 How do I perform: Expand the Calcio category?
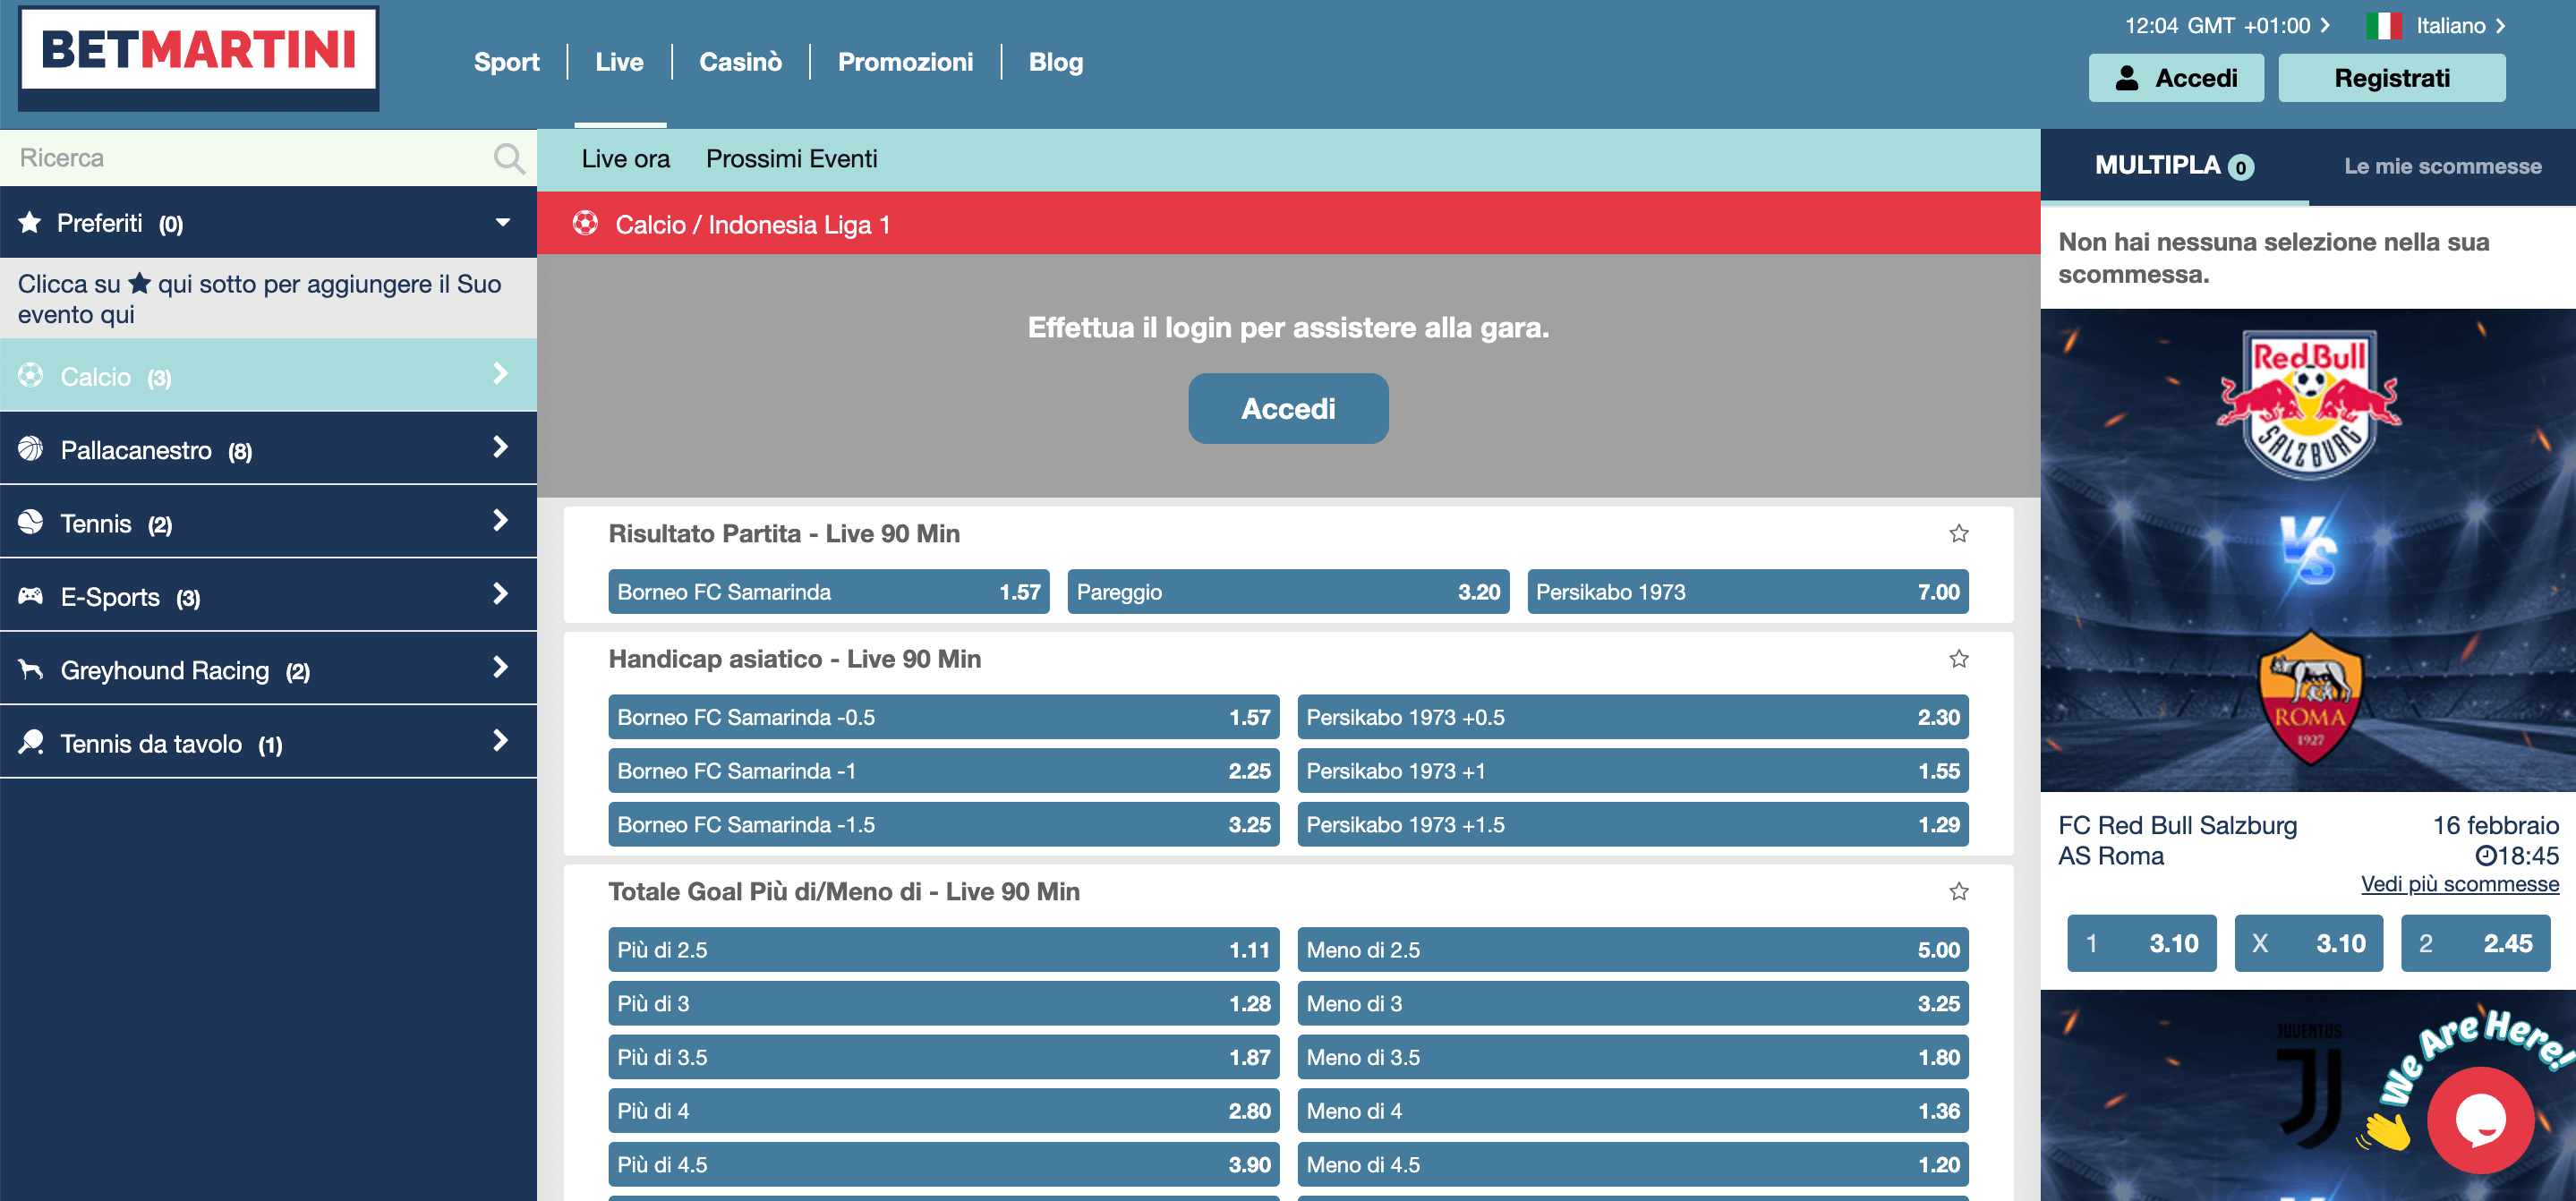coord(500,375)
